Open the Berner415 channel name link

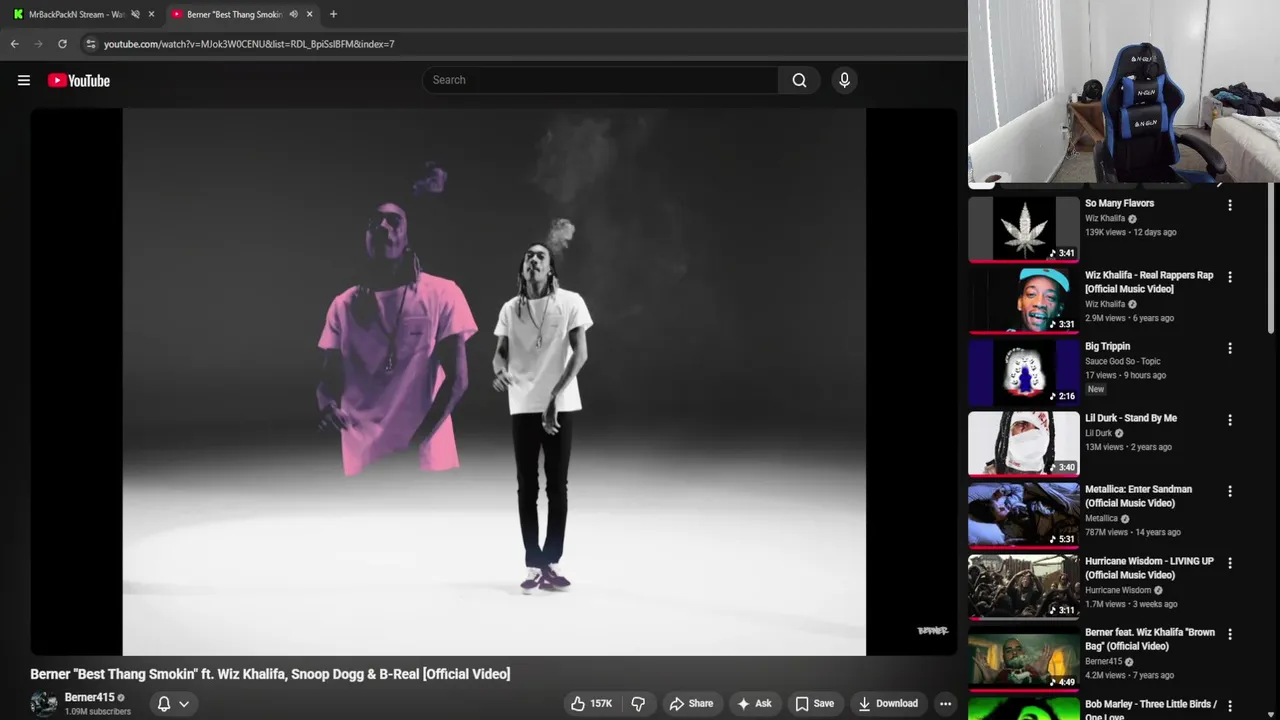pyautogui.click(x=89, y=697)
